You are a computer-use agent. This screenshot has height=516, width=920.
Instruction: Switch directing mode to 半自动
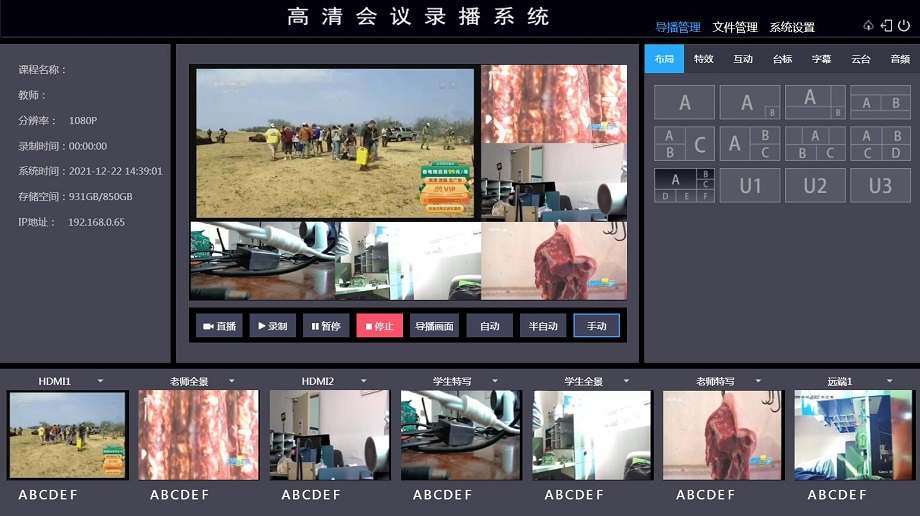[x=543, y=326]
